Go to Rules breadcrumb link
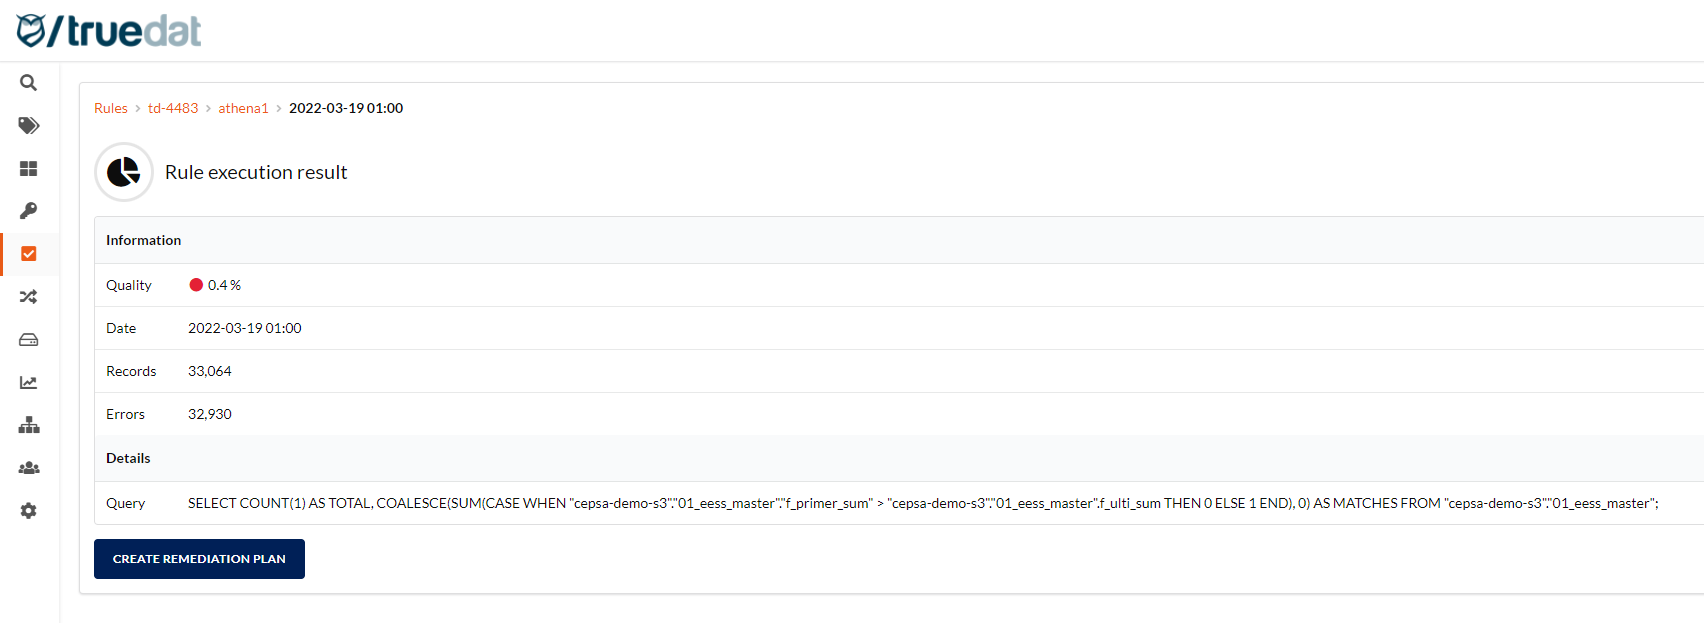The image size is (1704, 623). click(111, 108)
